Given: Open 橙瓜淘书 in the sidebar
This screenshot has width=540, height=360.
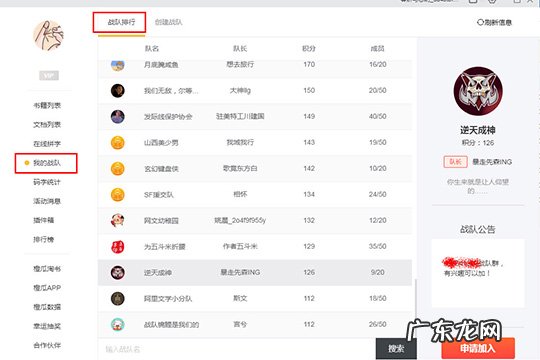Looking at the screenshot, I should (x=47, y=269).
